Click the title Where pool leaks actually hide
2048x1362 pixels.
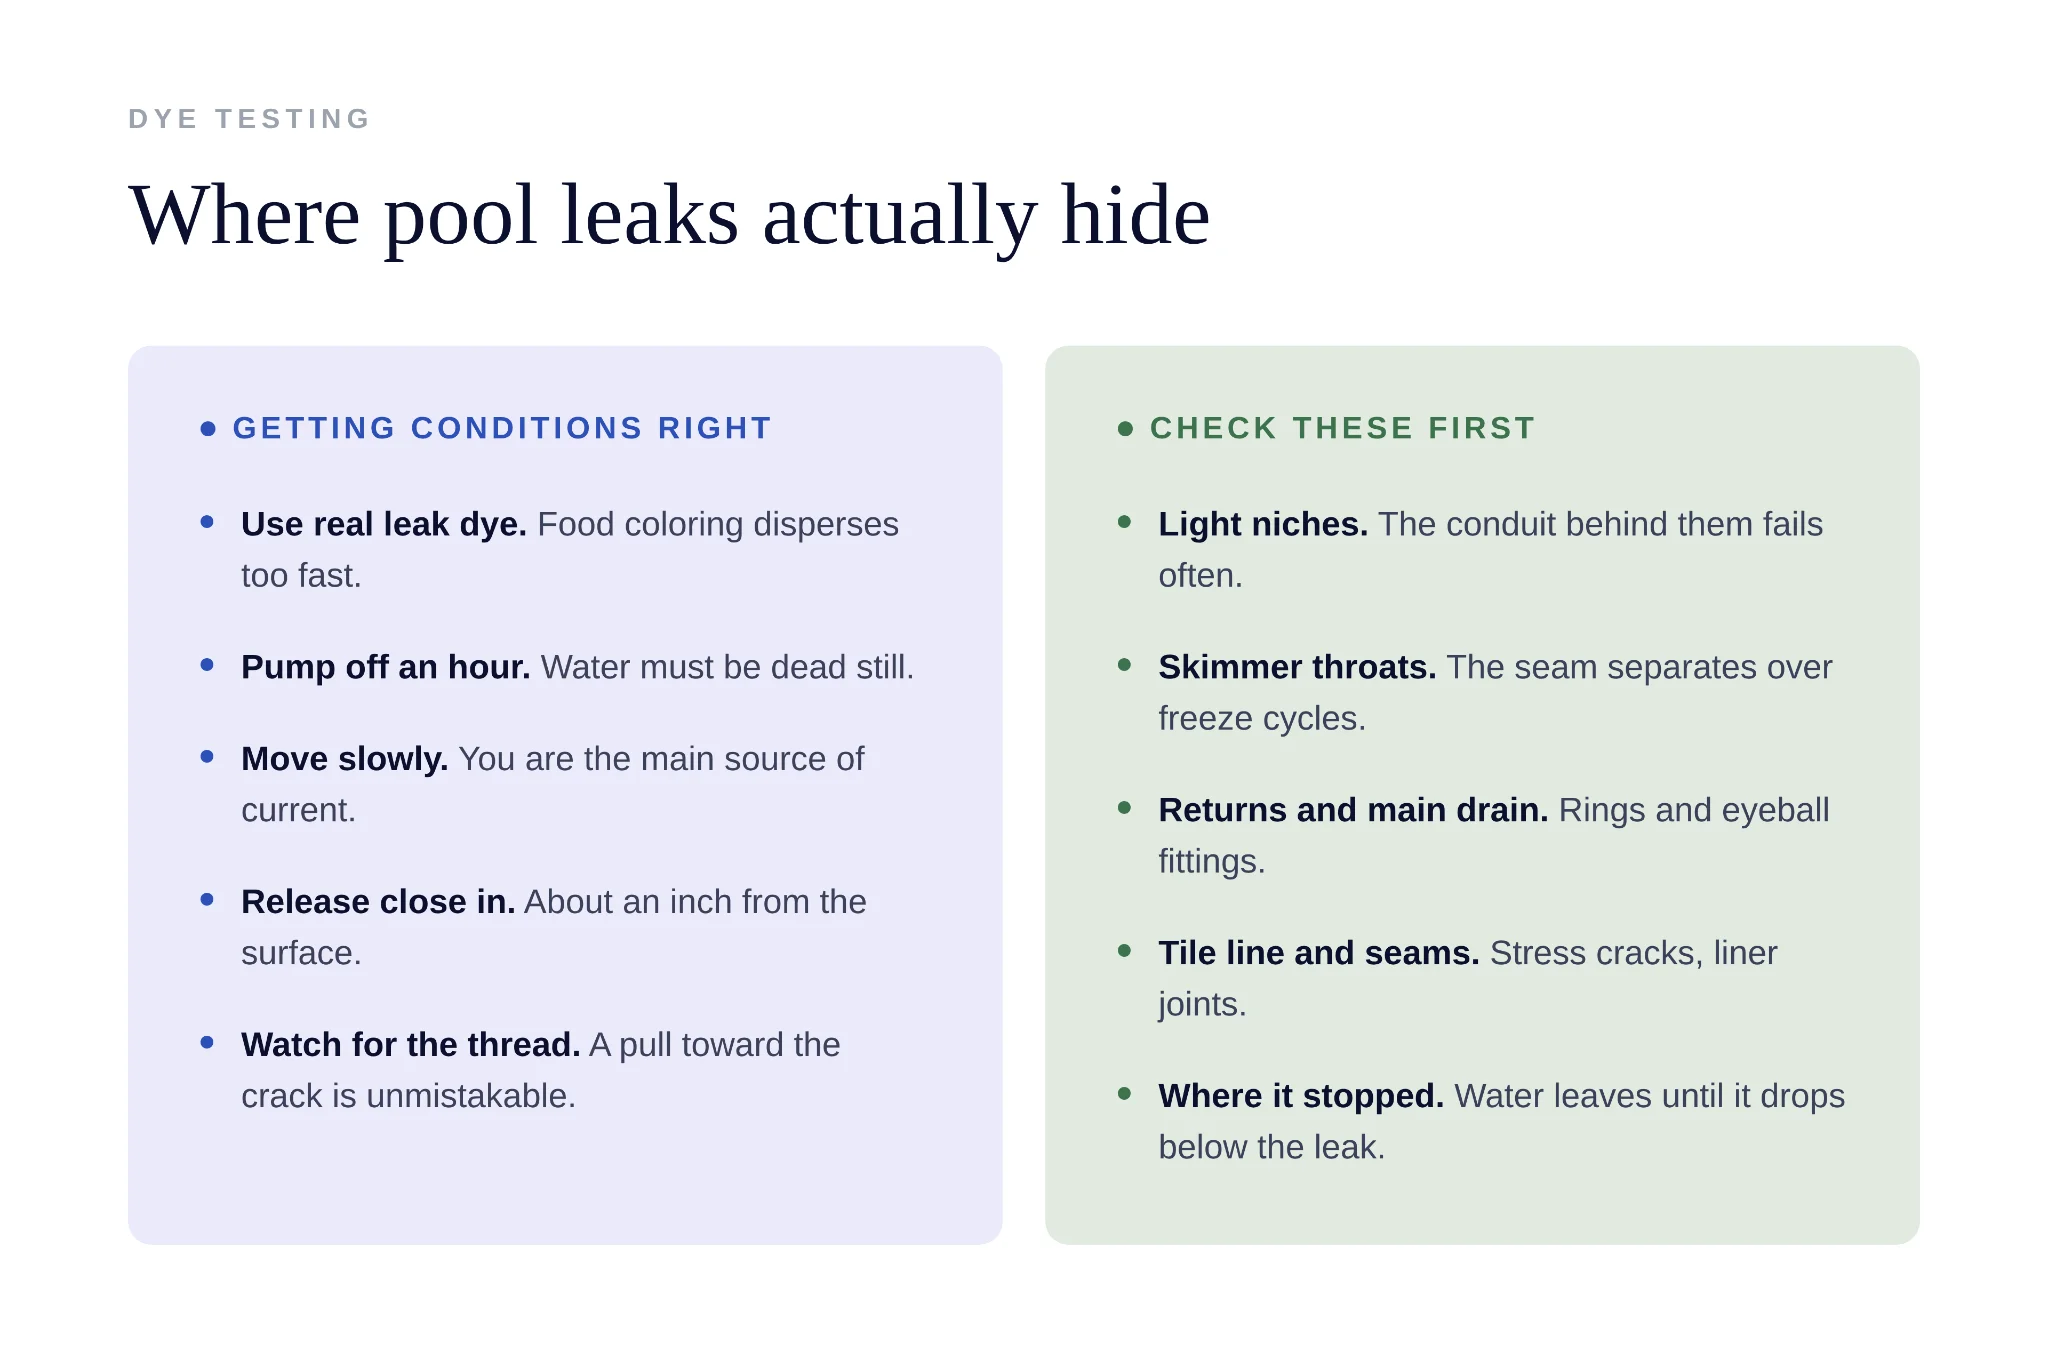coord(669,215)
